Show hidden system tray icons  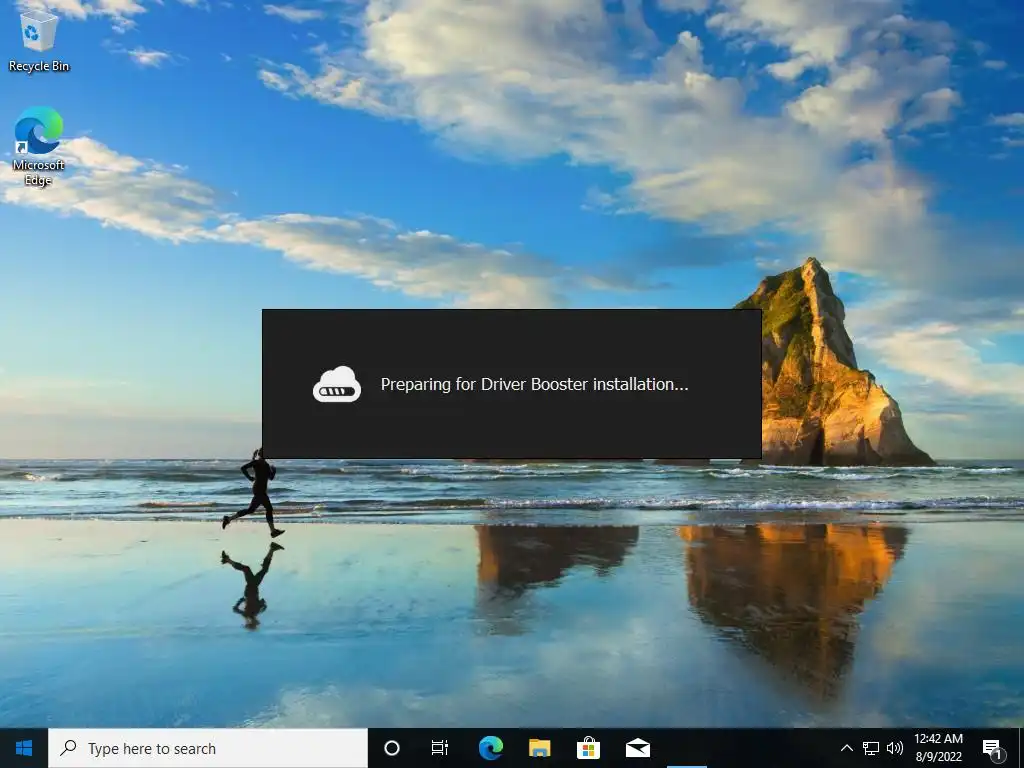click(846, 748)
